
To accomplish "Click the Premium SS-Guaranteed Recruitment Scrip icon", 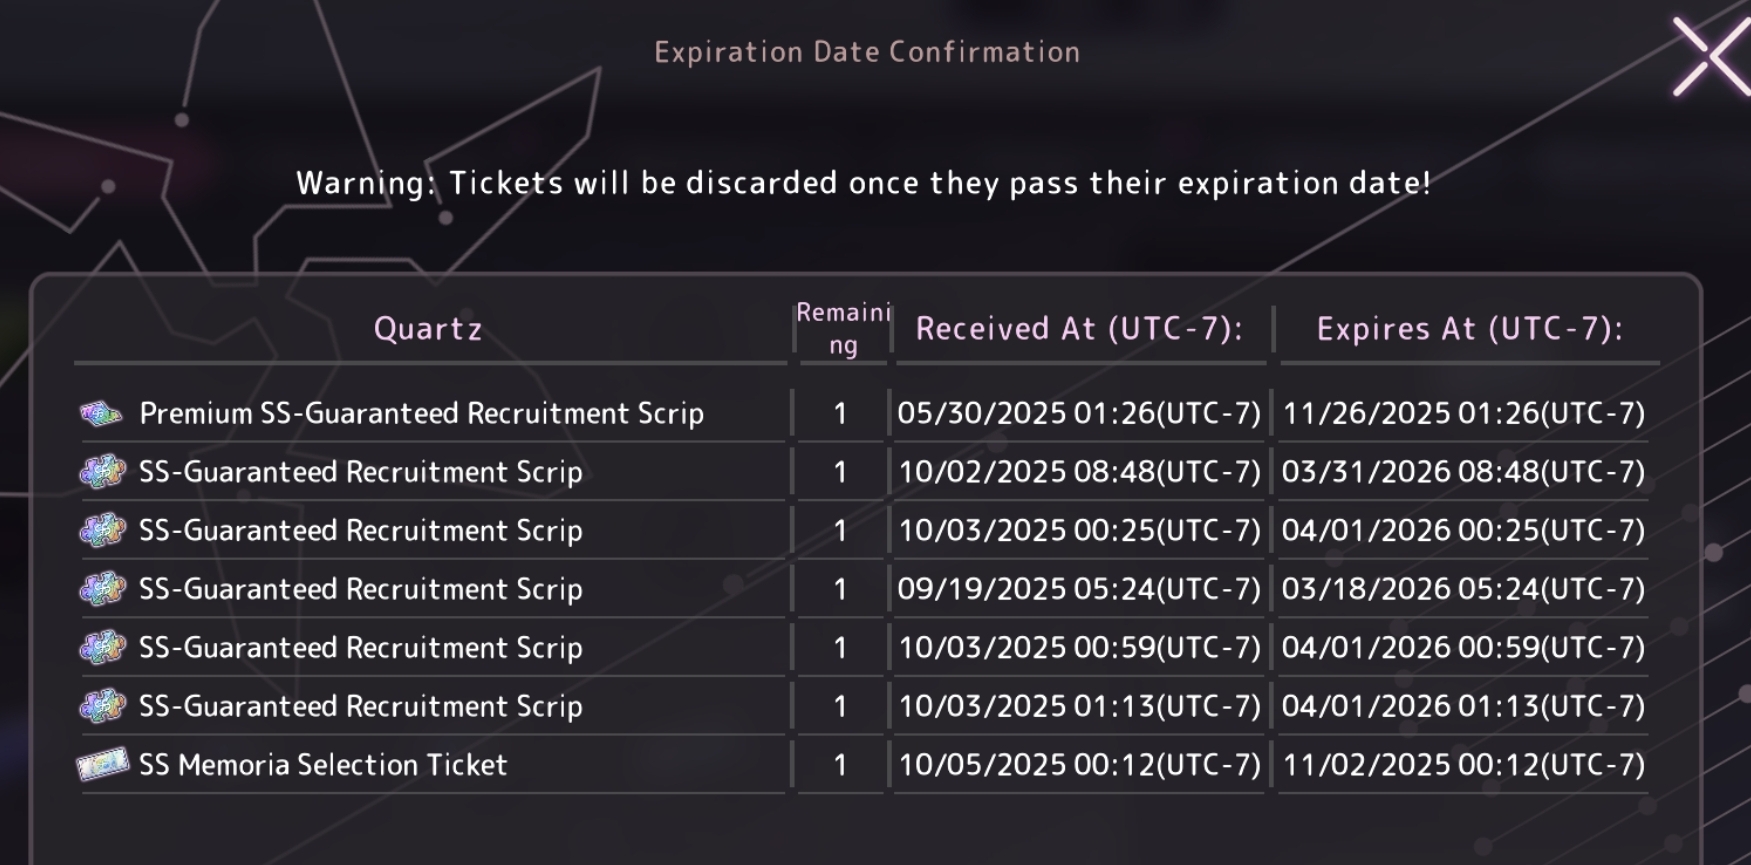I will point(101,413).
